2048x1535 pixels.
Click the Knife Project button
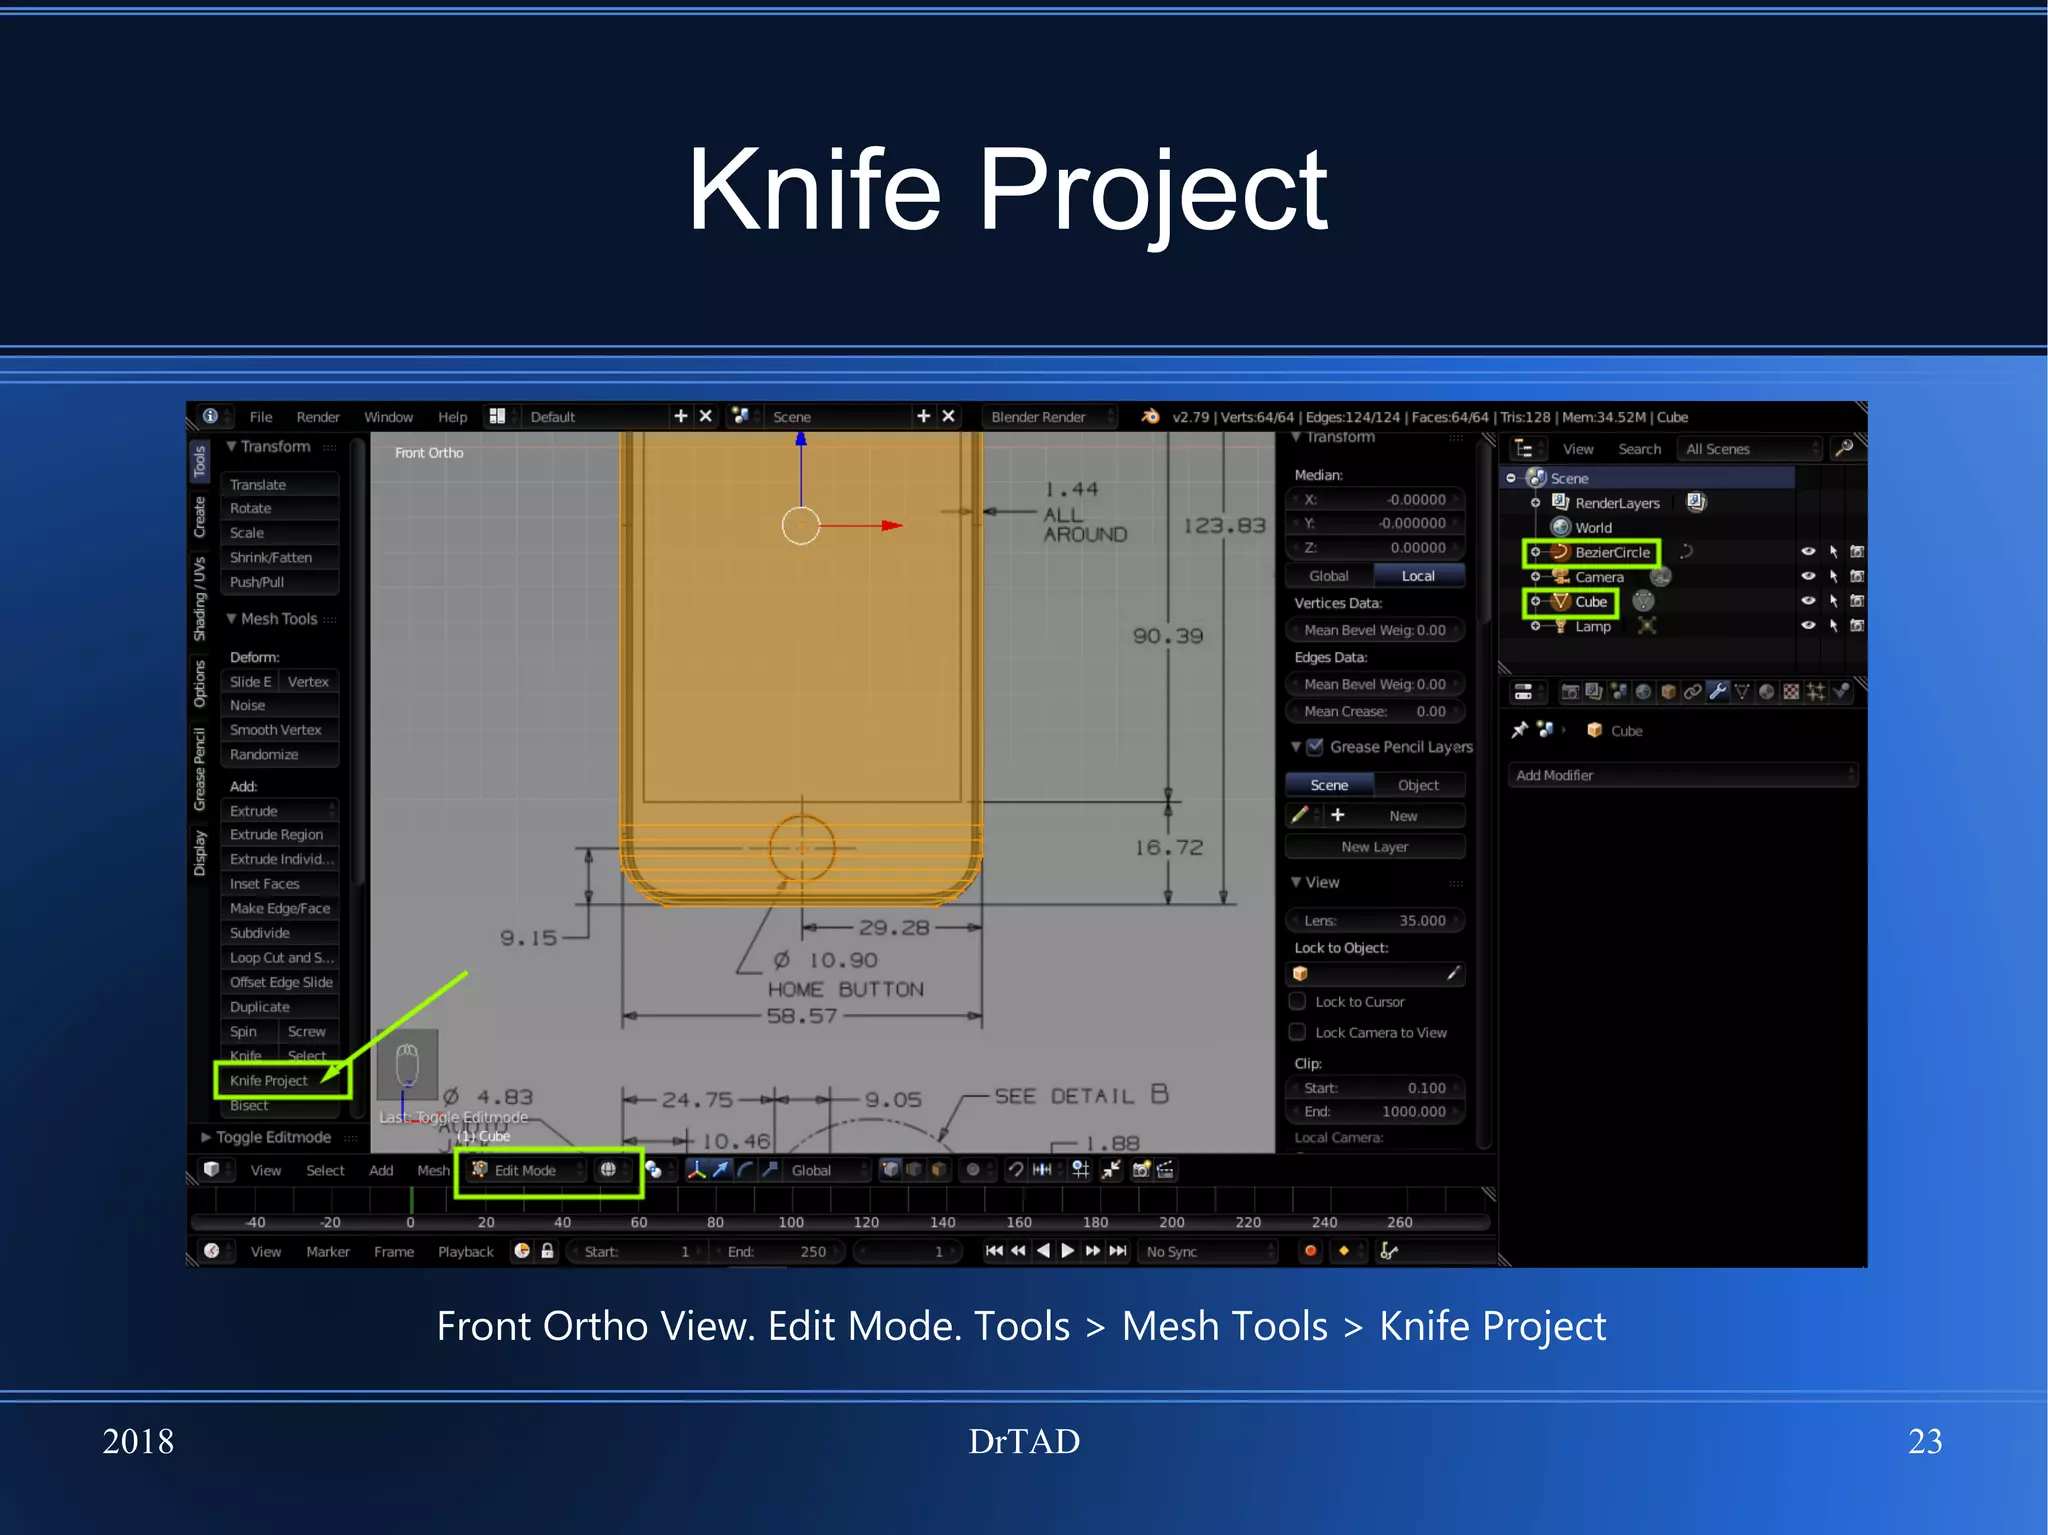(269, 1081)
